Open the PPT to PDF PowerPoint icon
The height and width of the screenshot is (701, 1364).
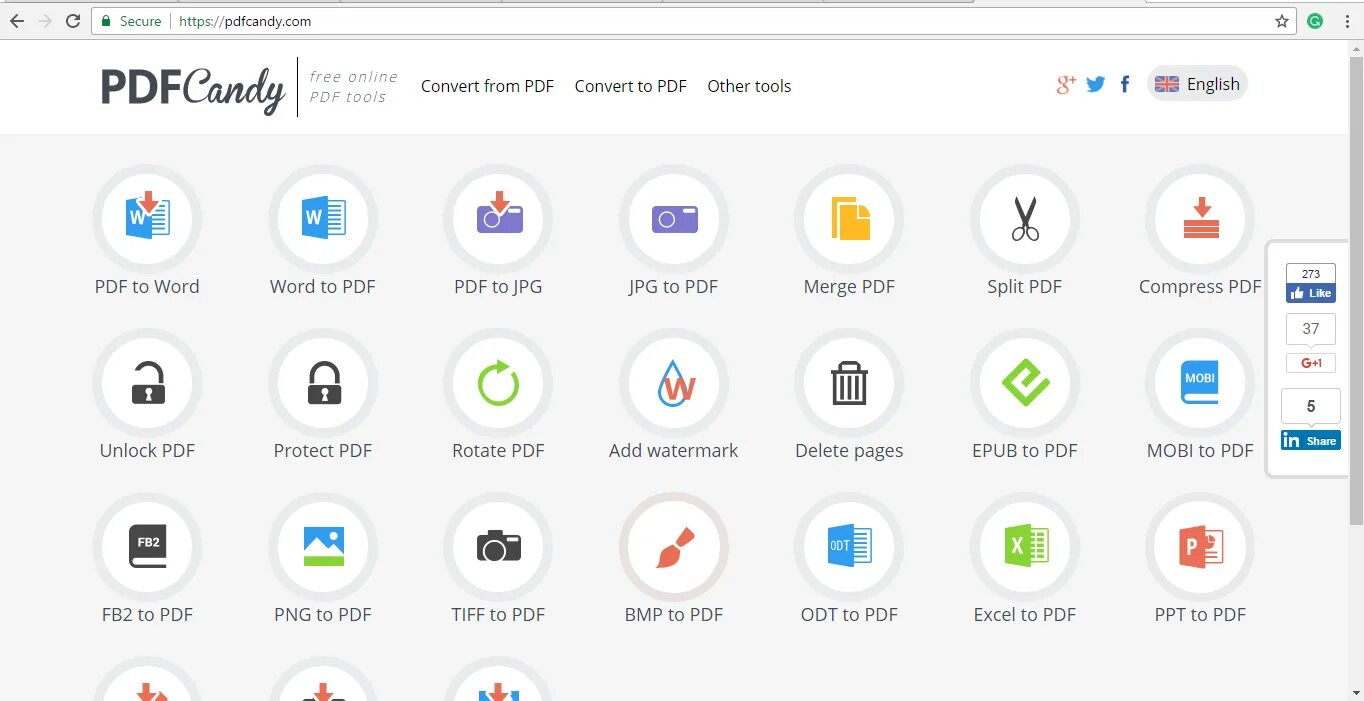[1200, 547]
